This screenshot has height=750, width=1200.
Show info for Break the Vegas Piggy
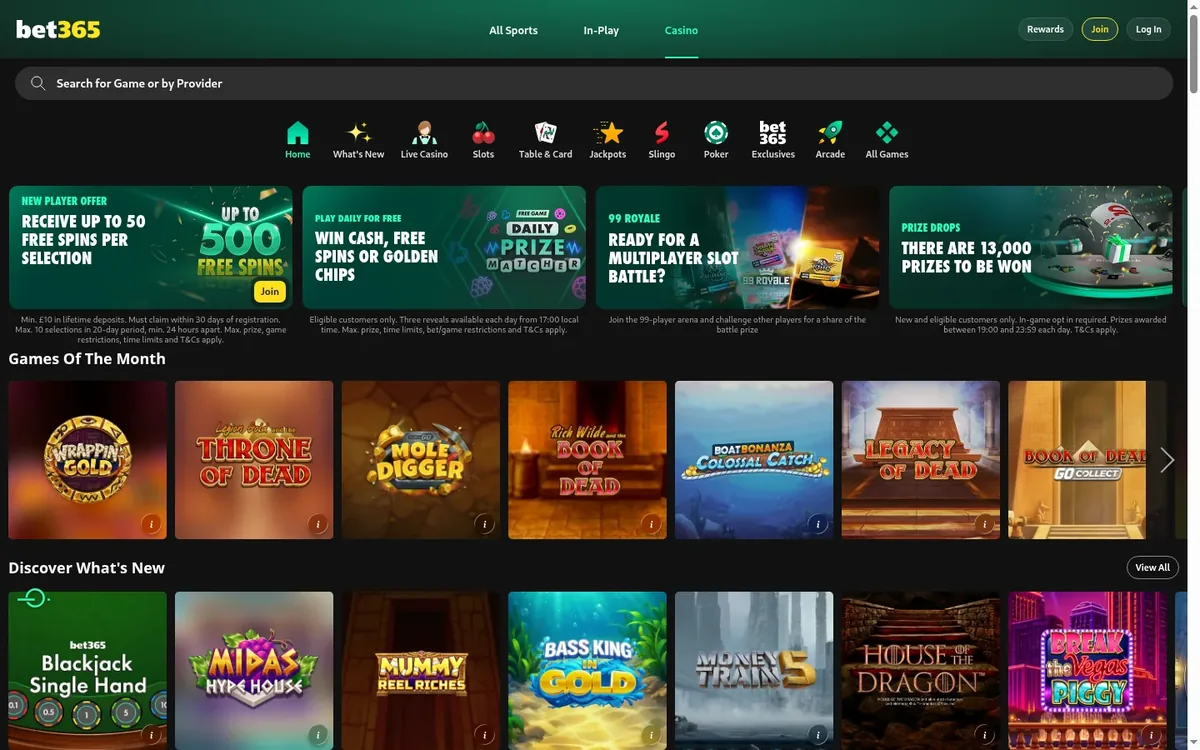1151,734
